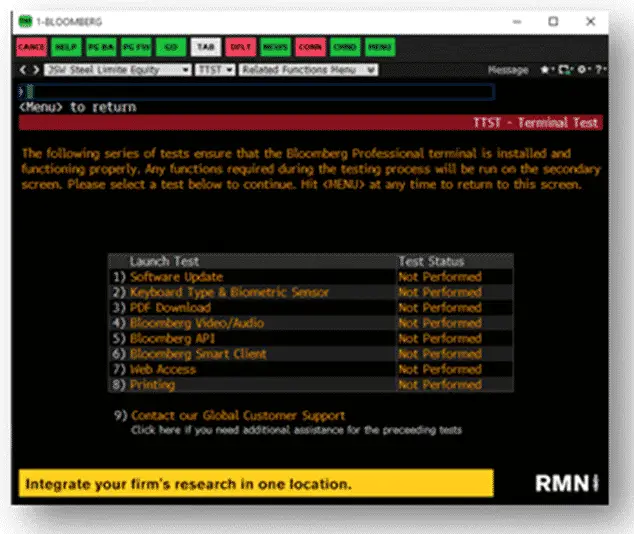Click Software Update's Not Performed status

(x=440, y=277)
